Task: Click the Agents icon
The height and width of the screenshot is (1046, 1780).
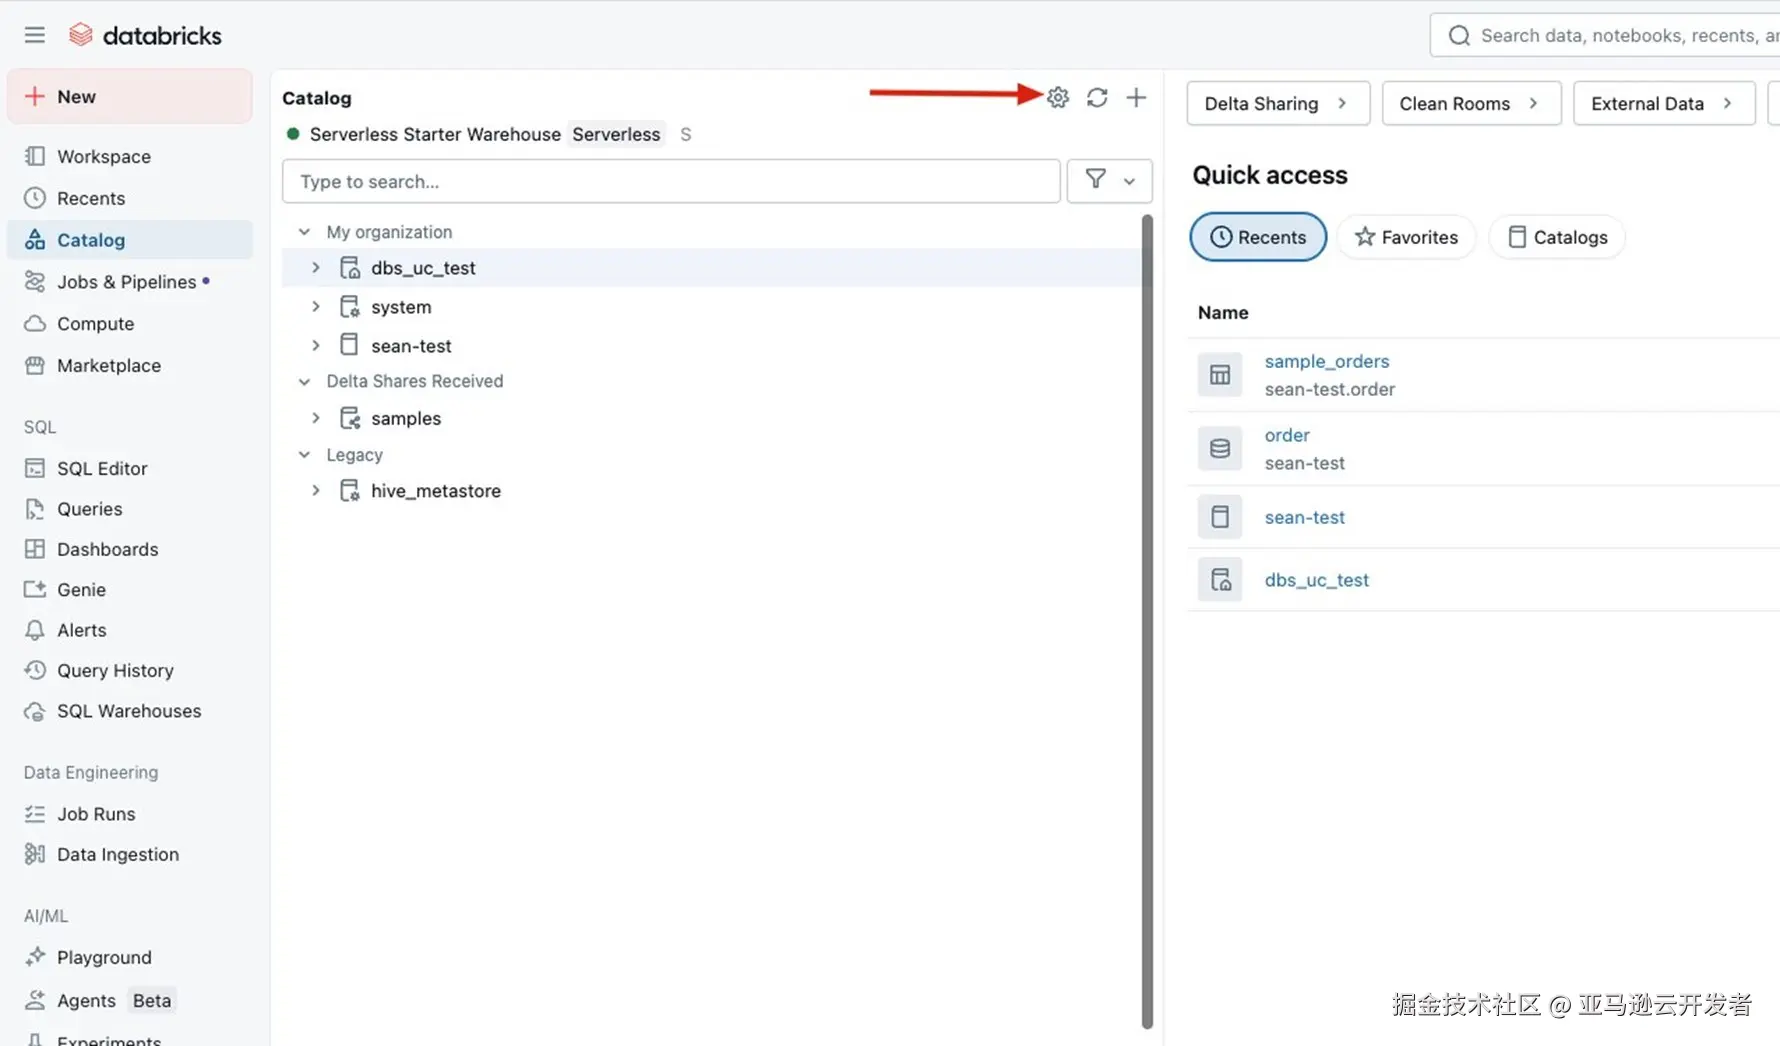Action: coord(35,1000)
